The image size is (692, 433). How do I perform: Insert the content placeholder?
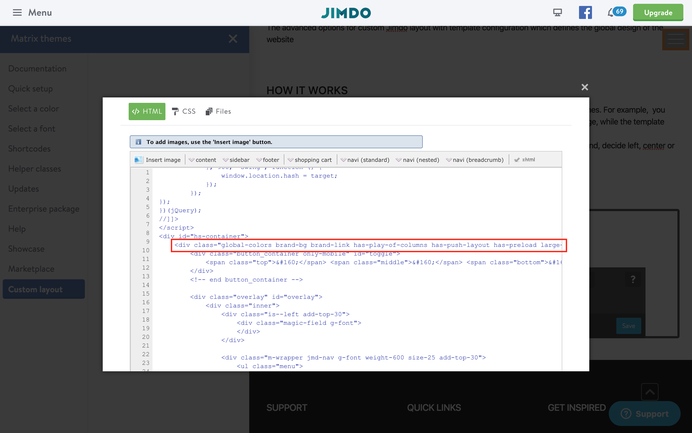(203, 160)
